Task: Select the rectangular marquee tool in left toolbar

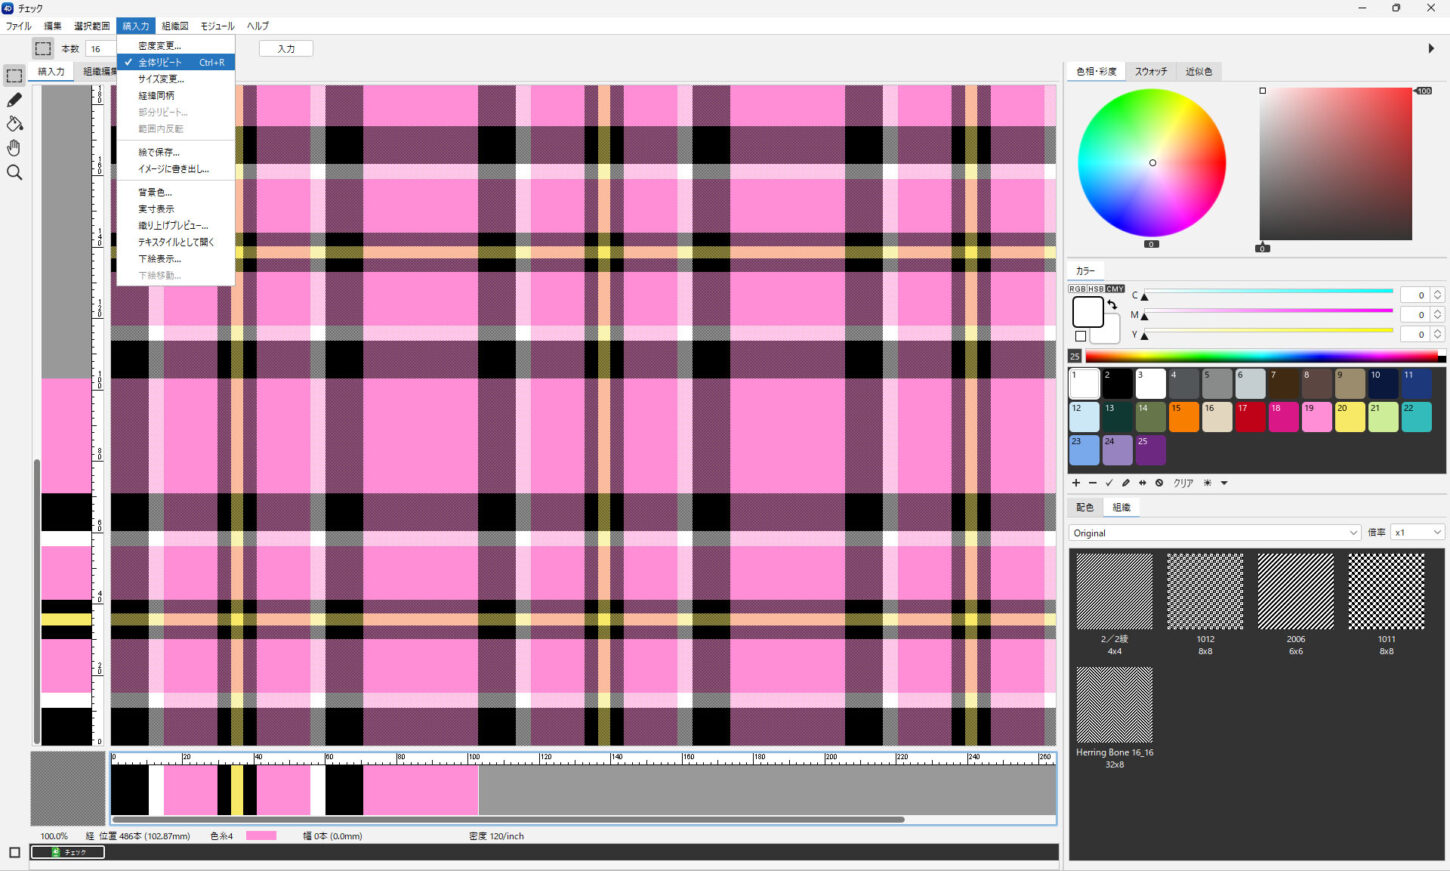Action: (x=14, y=76)
